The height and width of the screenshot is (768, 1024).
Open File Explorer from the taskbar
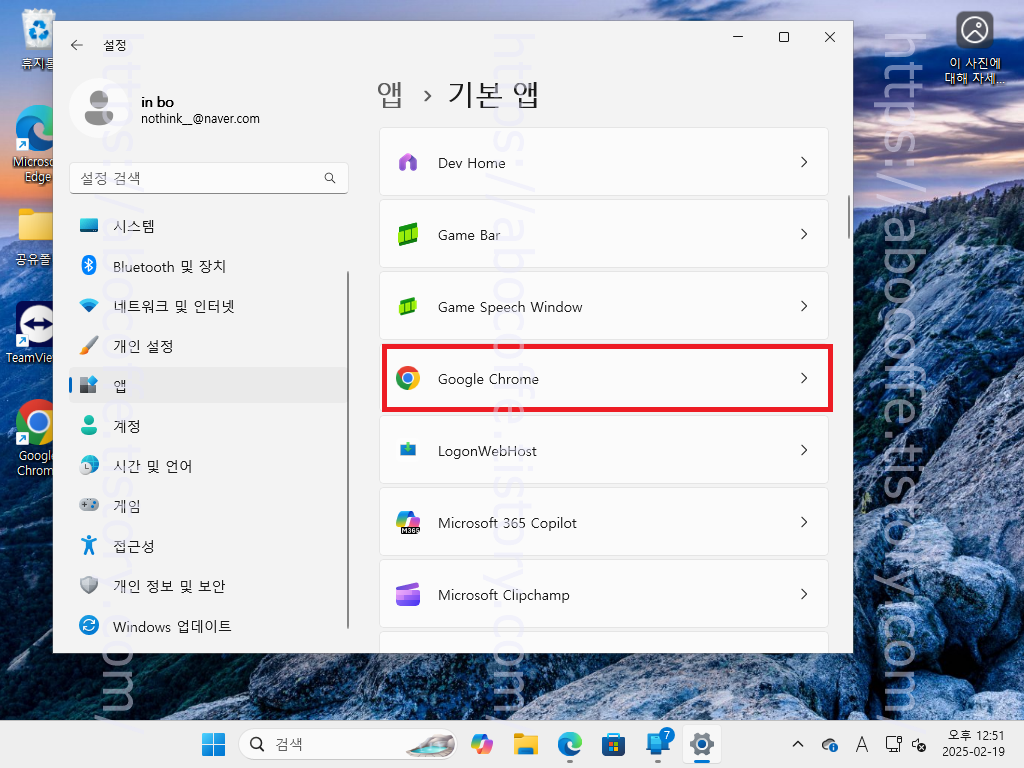(x=526, y=744)
